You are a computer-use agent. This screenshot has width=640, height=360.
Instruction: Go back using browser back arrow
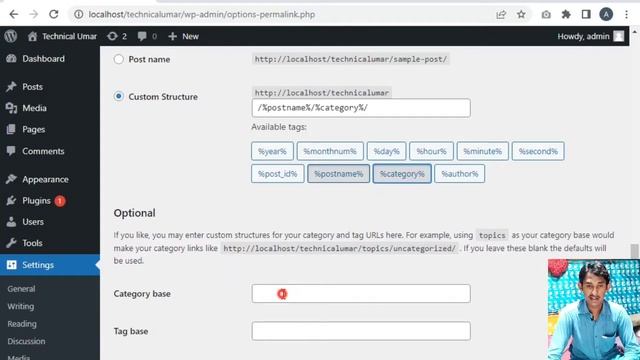13,14
